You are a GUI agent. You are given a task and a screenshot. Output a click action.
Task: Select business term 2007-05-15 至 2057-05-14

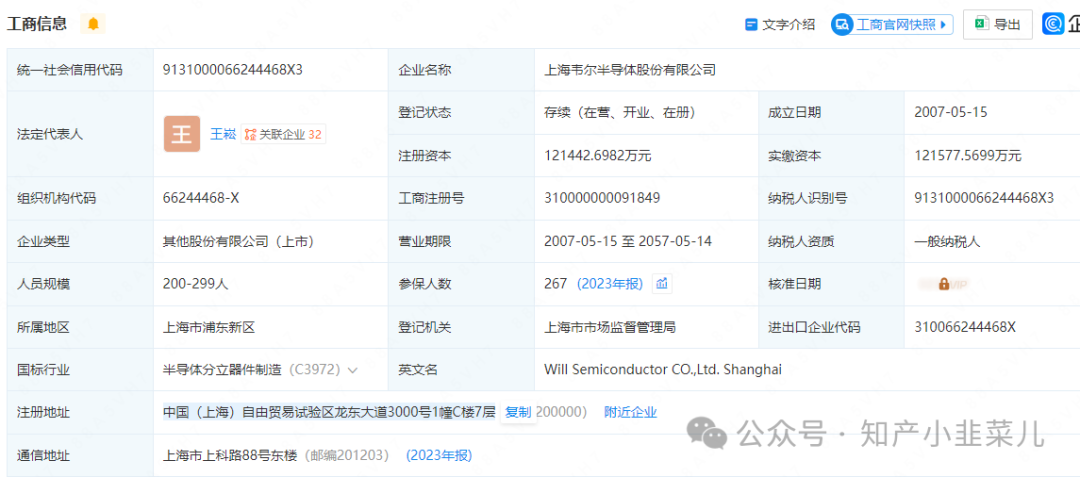click(x=627, y=241)
